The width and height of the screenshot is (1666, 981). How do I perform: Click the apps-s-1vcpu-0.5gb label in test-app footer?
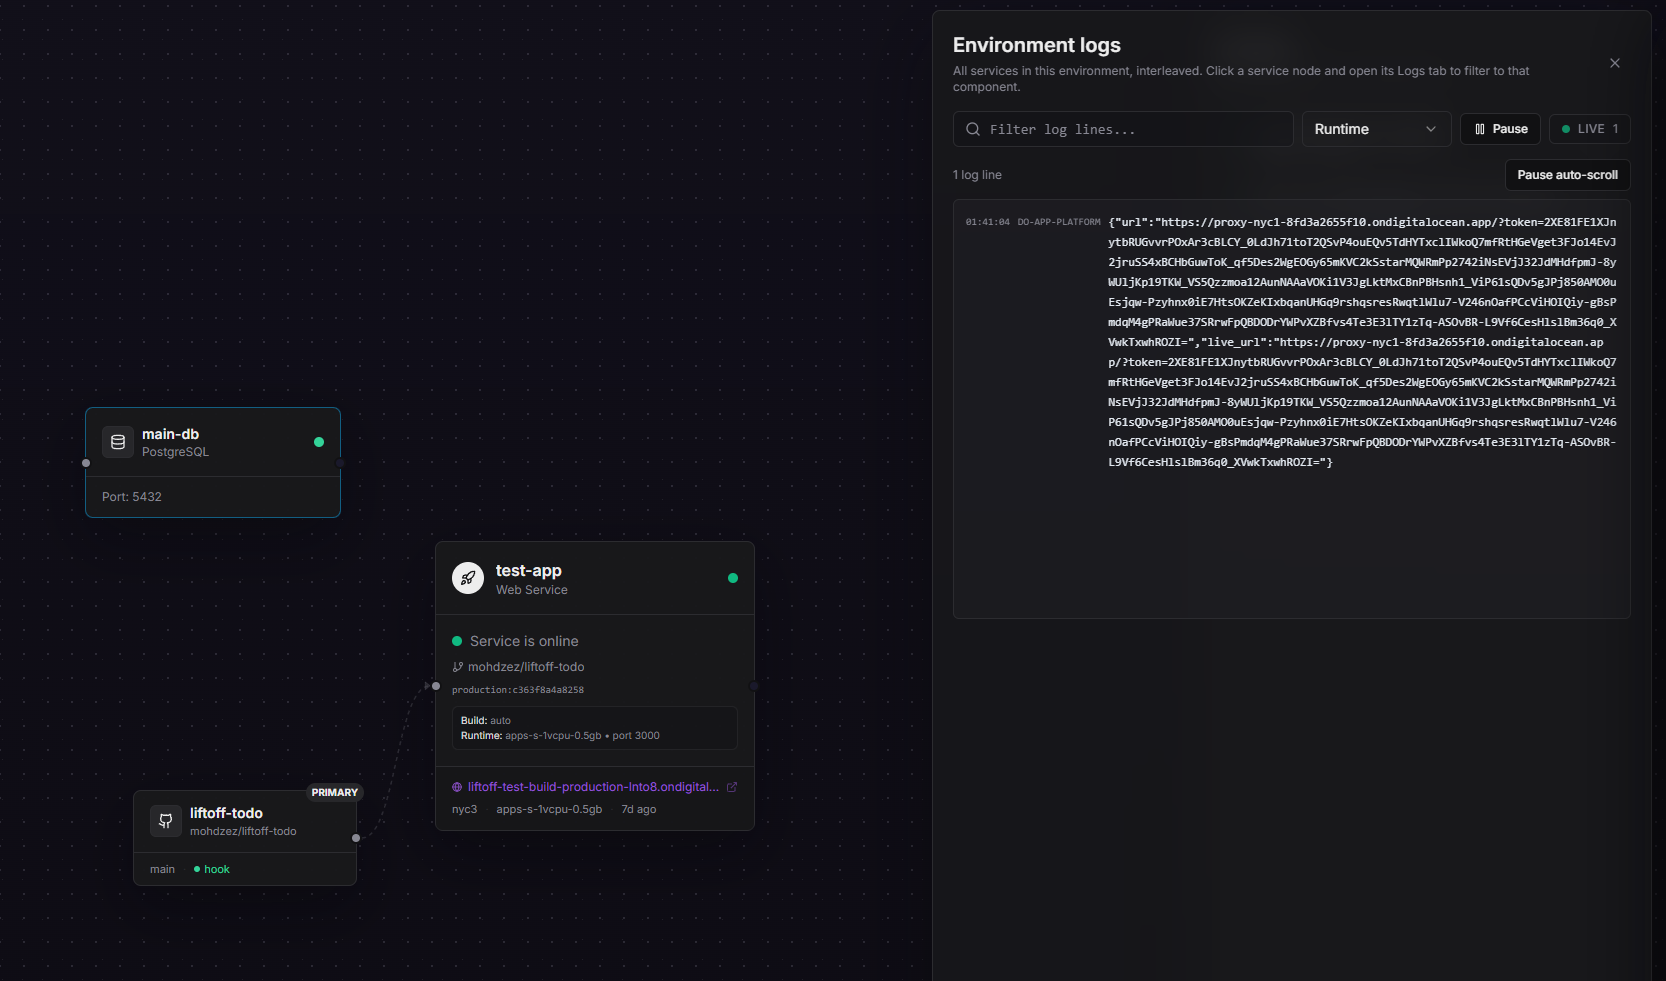549,810
